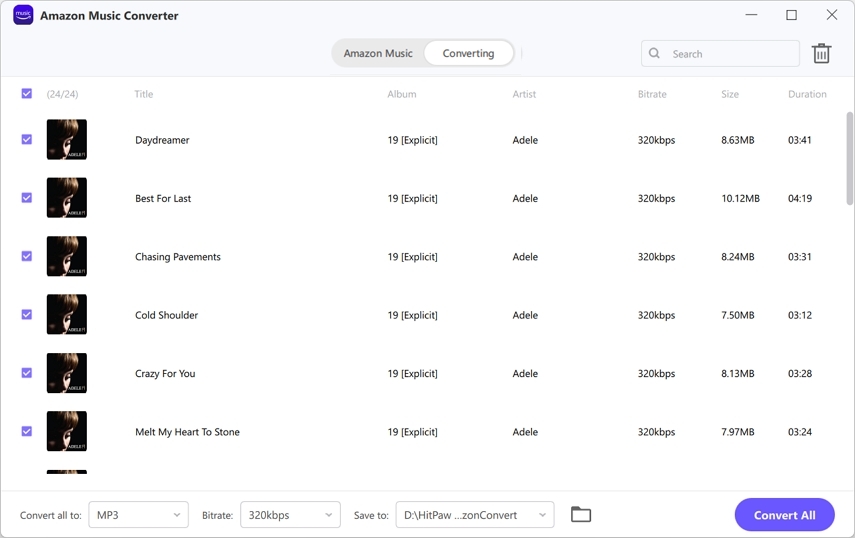Viewport: 855px width, 538px height.
Task: Click the Daydreamer album thumbnail
Action: click(x=67, y=140)
